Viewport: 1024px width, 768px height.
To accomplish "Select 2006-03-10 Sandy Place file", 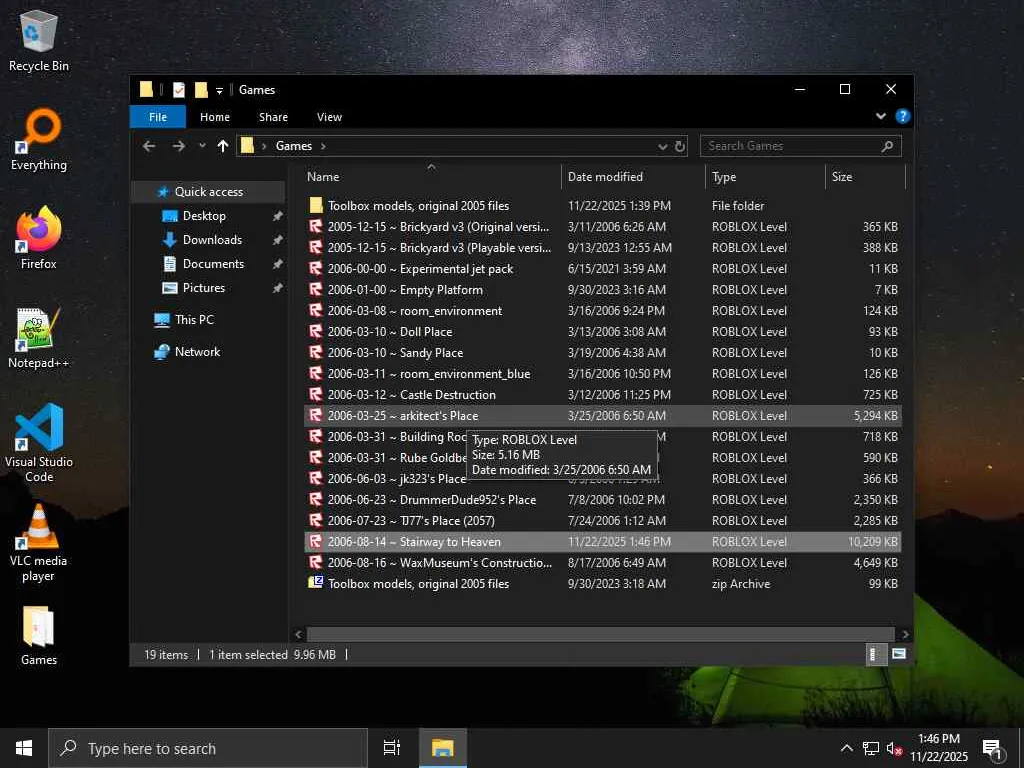I will 603,353.
